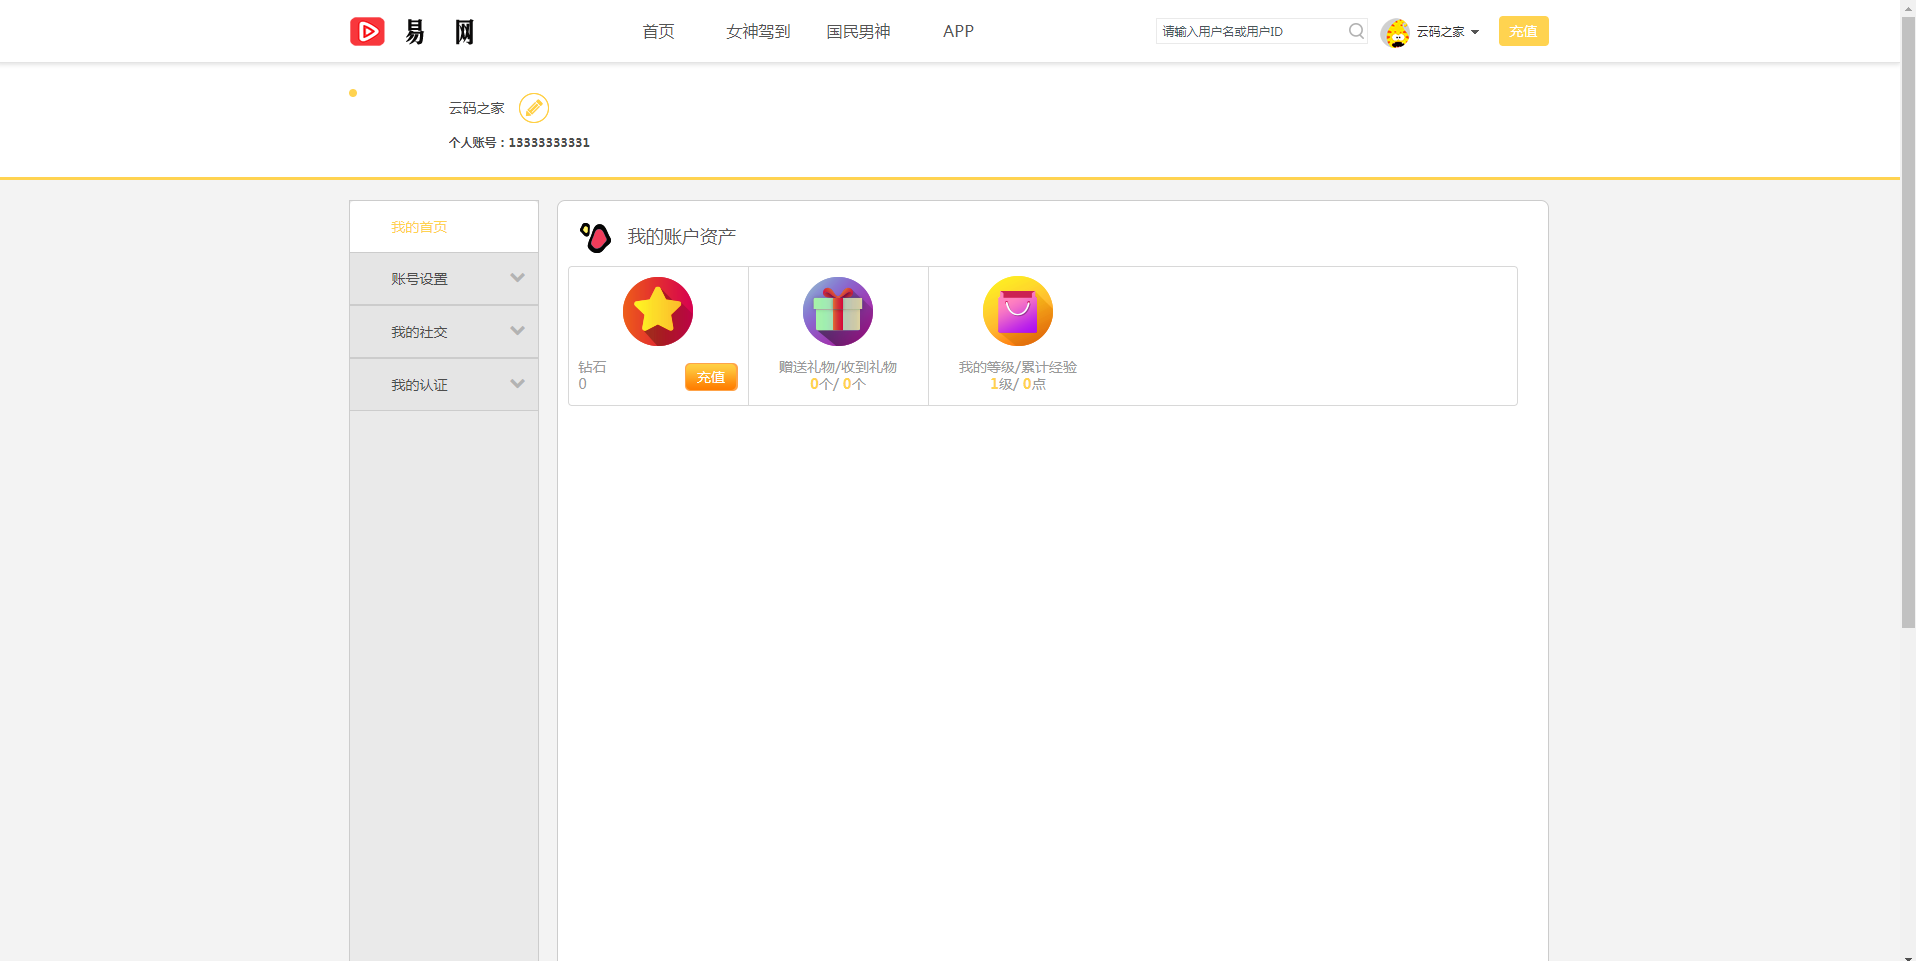Click the 易网 site logo icon

point(367,31)
